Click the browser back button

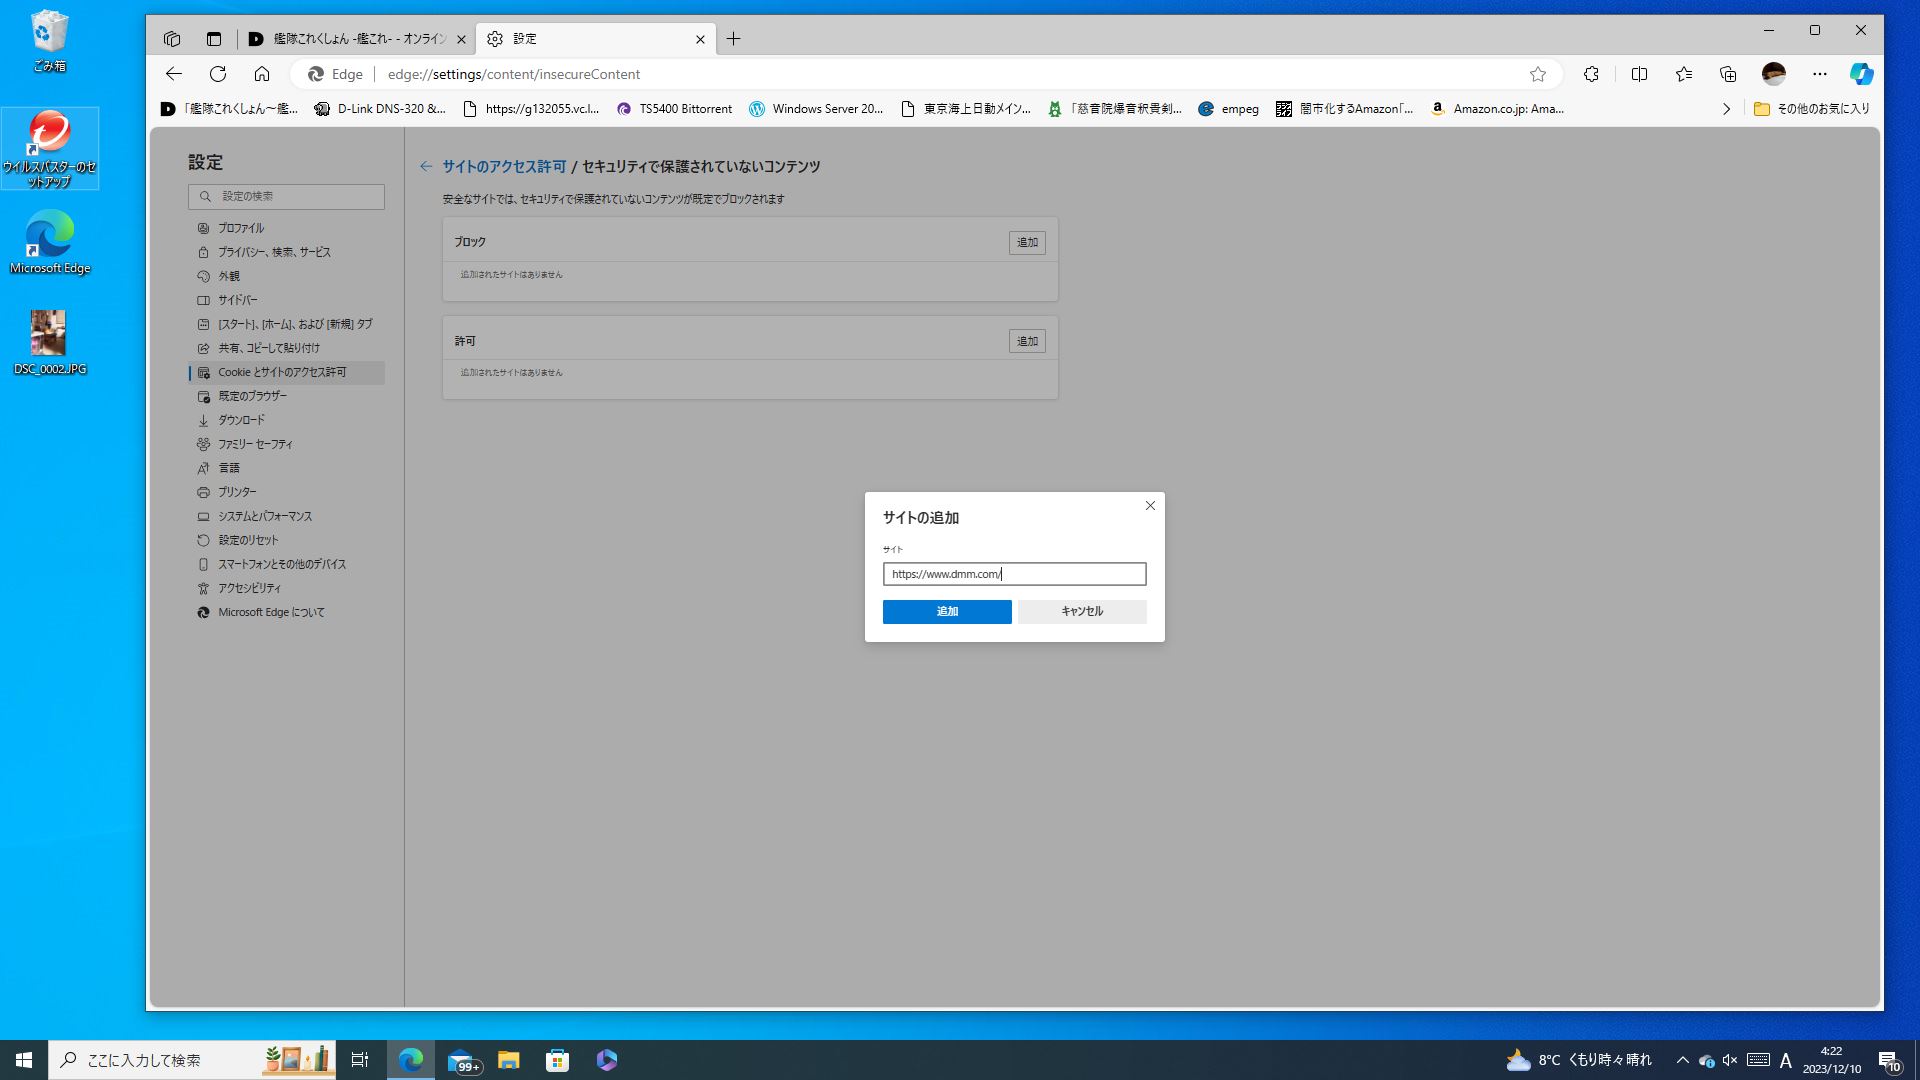click(x=174, y=74)
